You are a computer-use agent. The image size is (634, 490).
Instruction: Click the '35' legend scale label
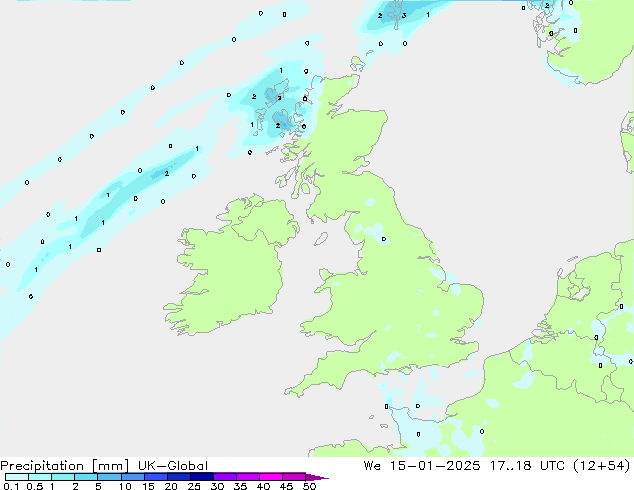[240, 486]
